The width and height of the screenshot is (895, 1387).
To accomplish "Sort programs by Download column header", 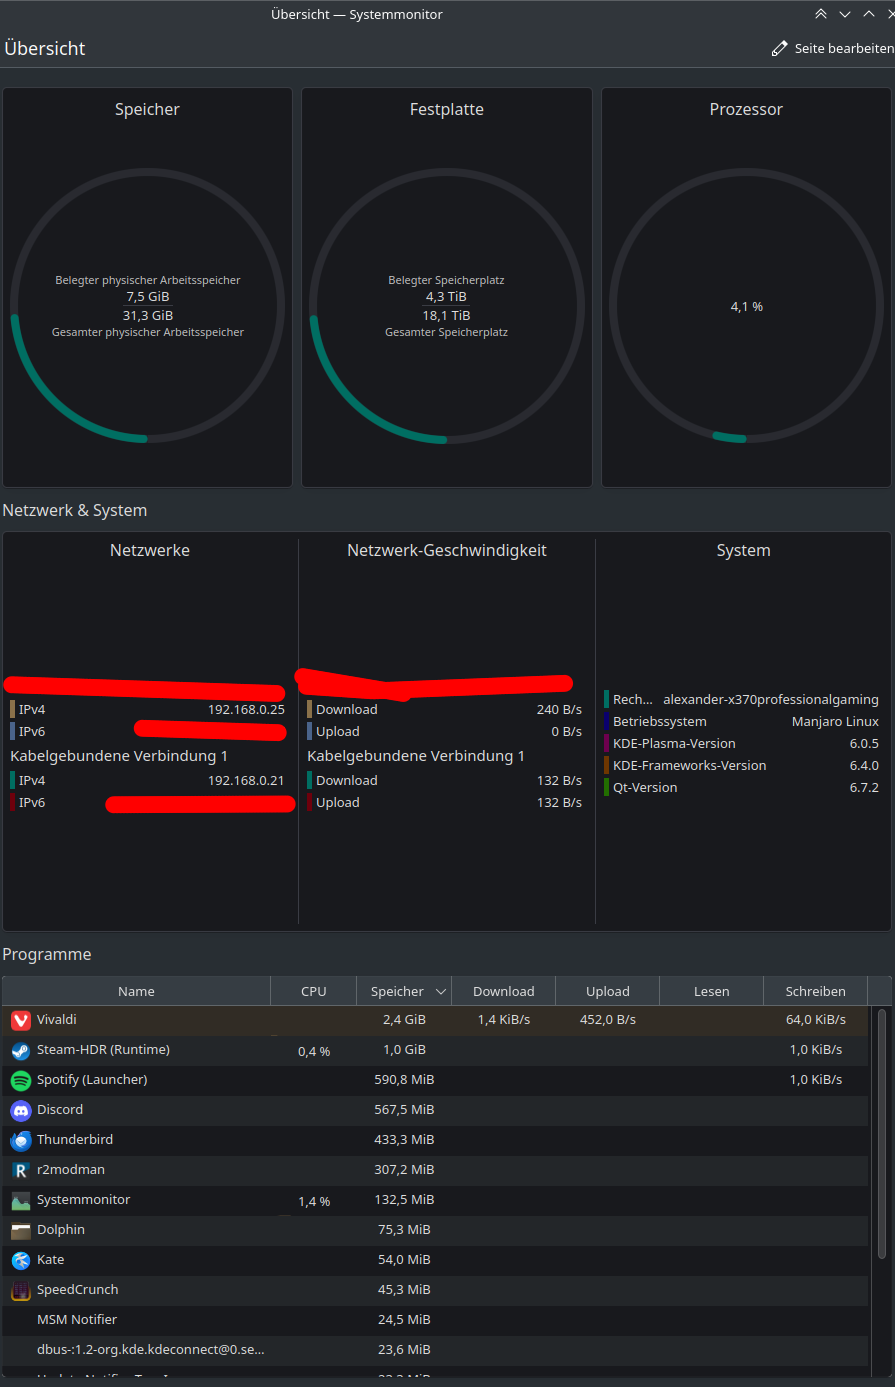I will [503, 991].
